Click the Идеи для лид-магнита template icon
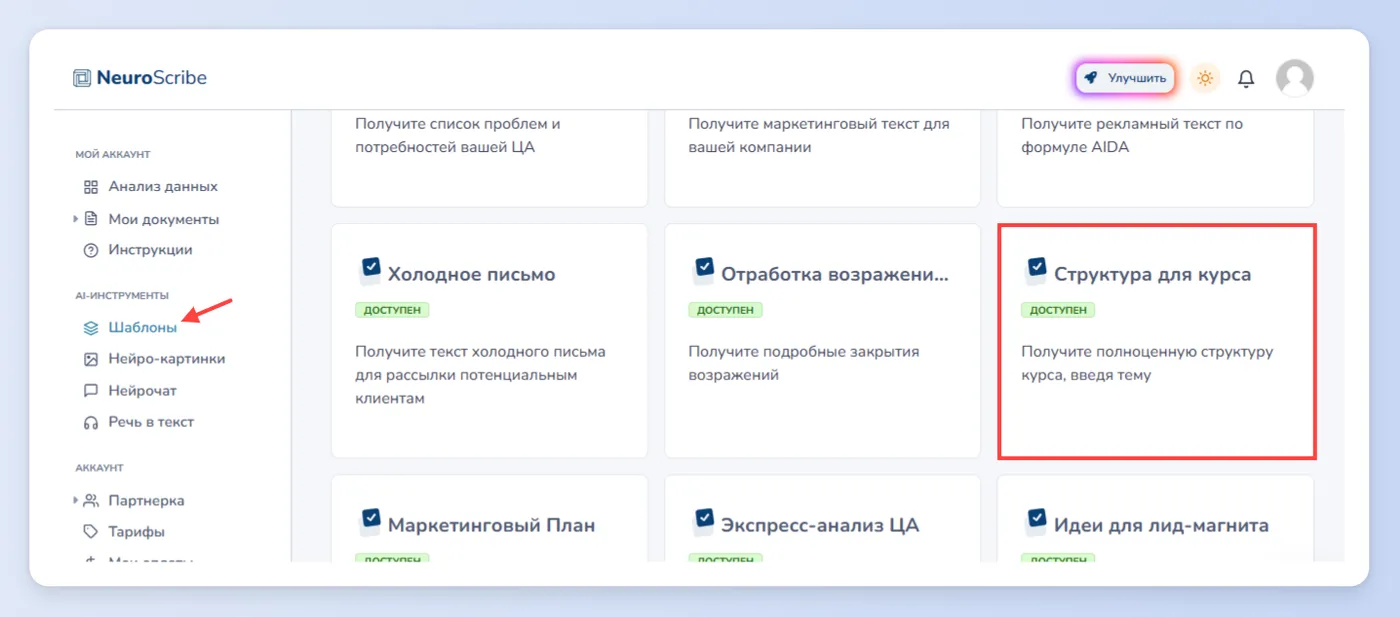 point(1036,521)
